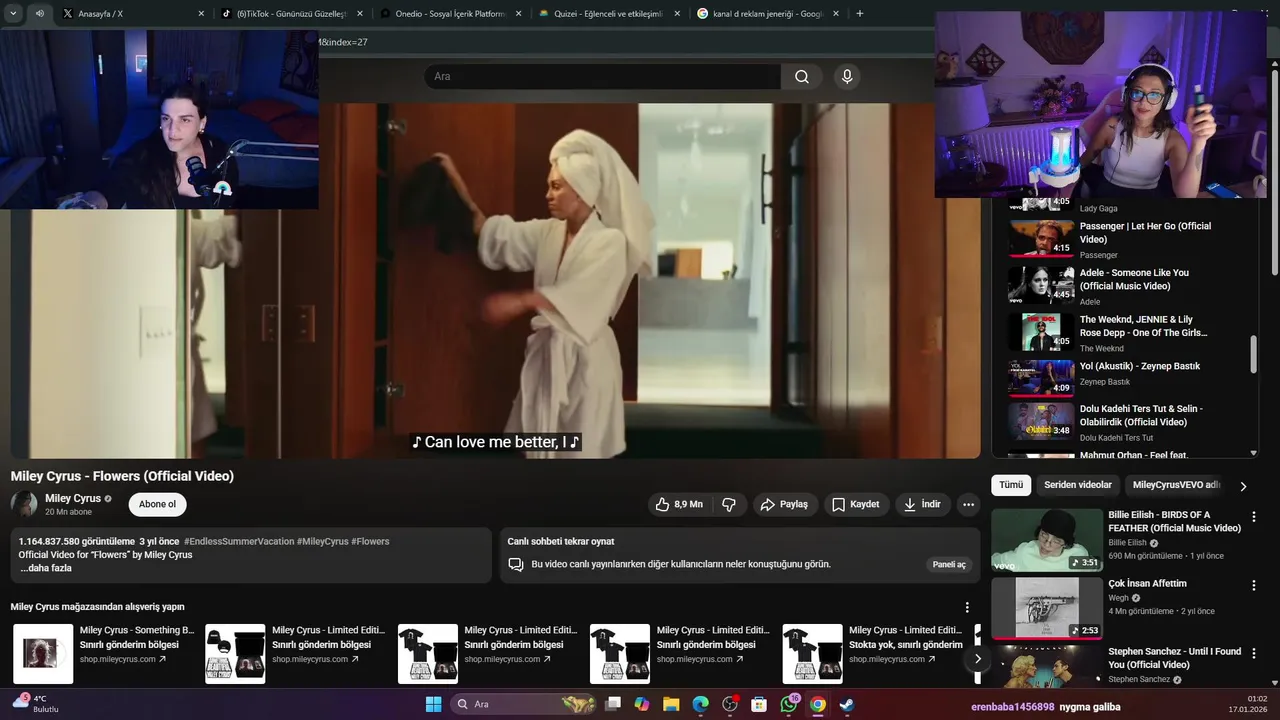Open Çok İnsan Affettim thumbnail
Viewport: 1280px width, 720px height.
tap(1046, 608)
